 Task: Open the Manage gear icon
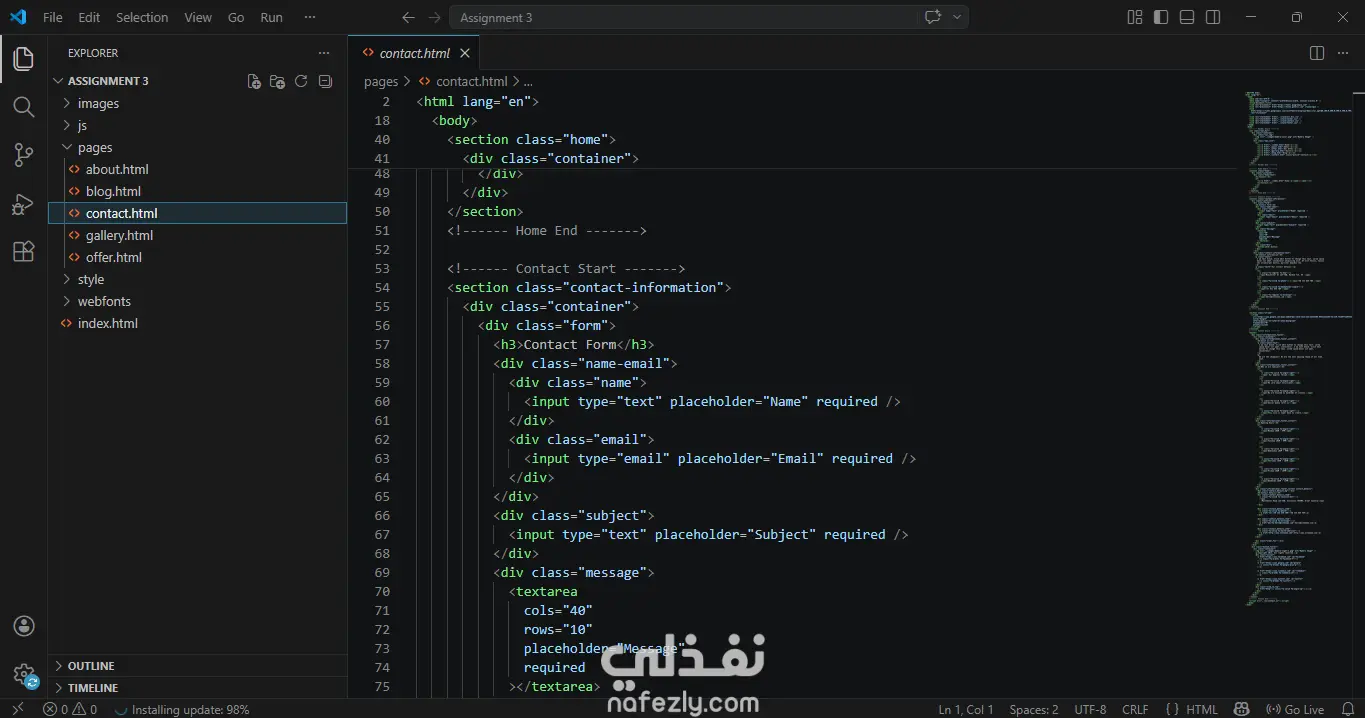click(24, 674)
